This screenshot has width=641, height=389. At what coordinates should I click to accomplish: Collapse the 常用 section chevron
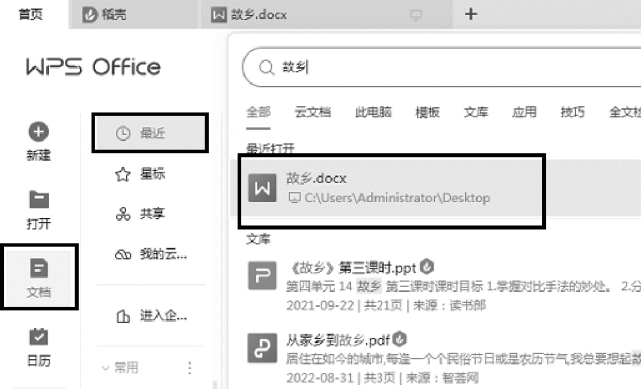(105, 368)
